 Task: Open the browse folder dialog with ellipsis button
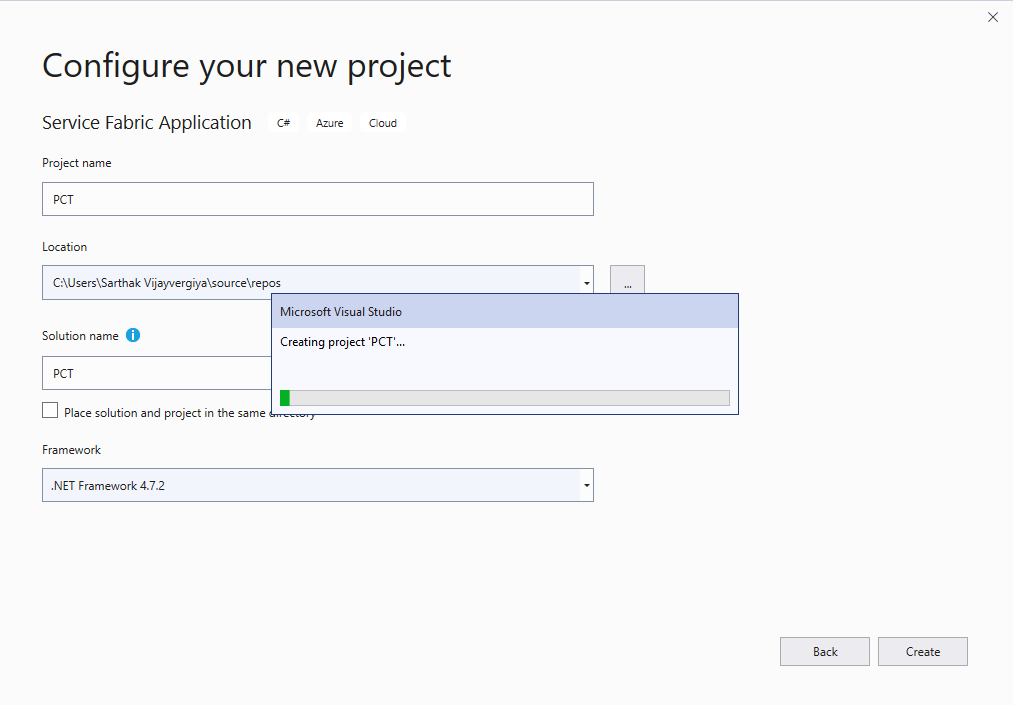pyautogui.click(x=627, y=281)
